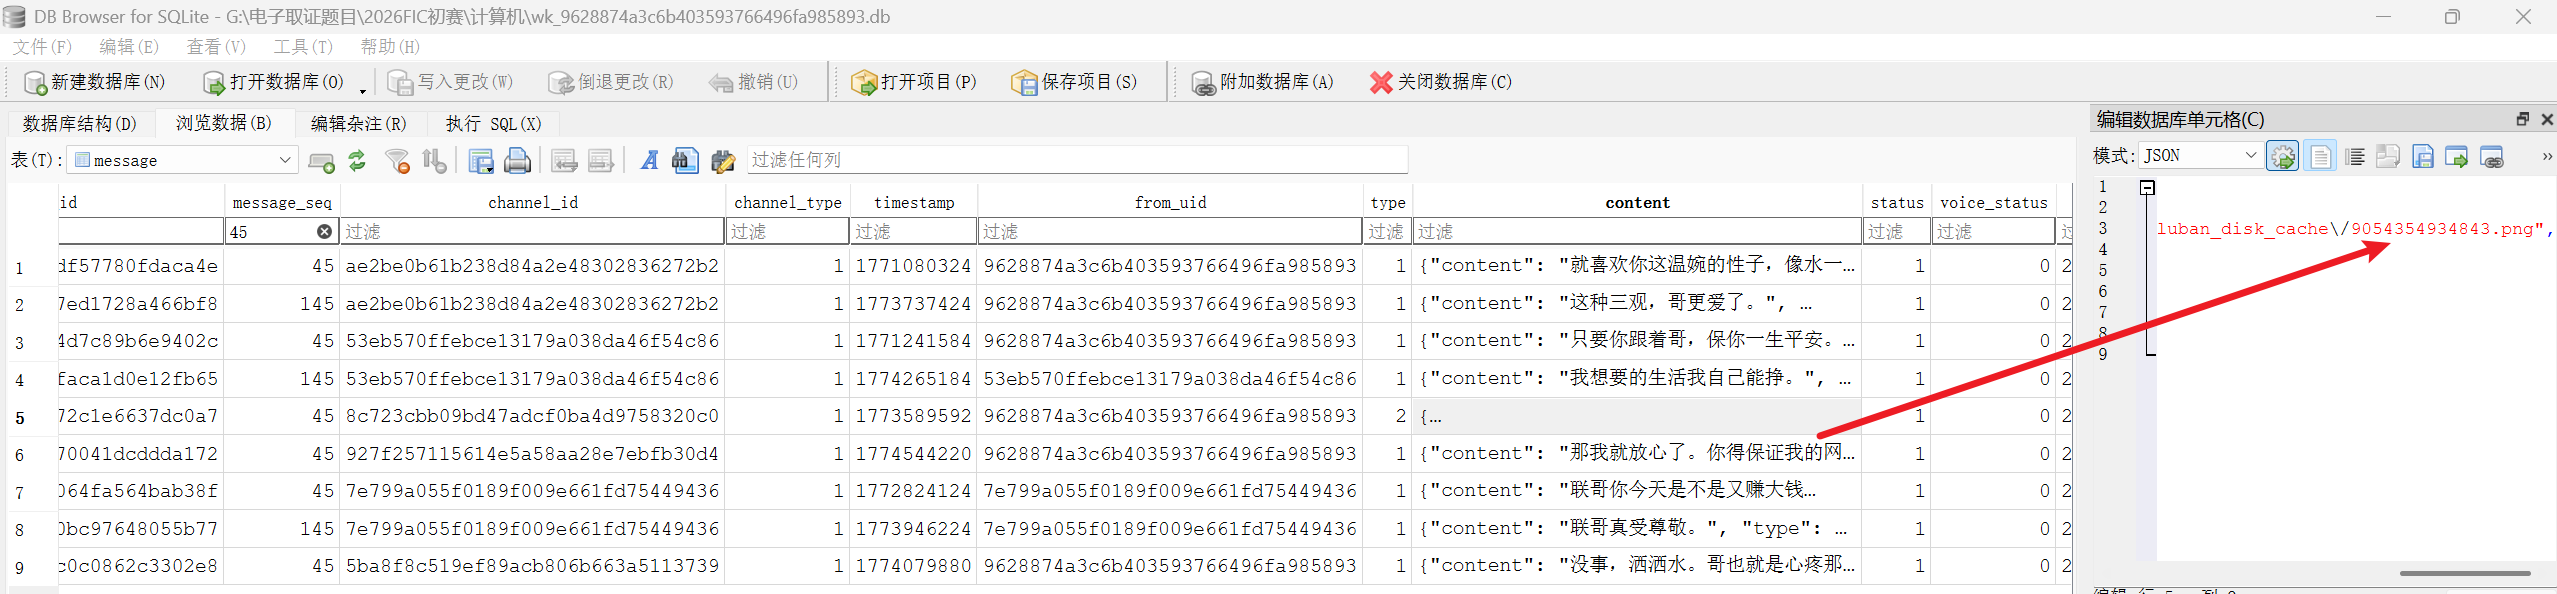Viewport: 2557px width, 594px height.
Task: Select content cell starting 联哥你今天是不是又赚大钱
Action: pos(1637,491)
